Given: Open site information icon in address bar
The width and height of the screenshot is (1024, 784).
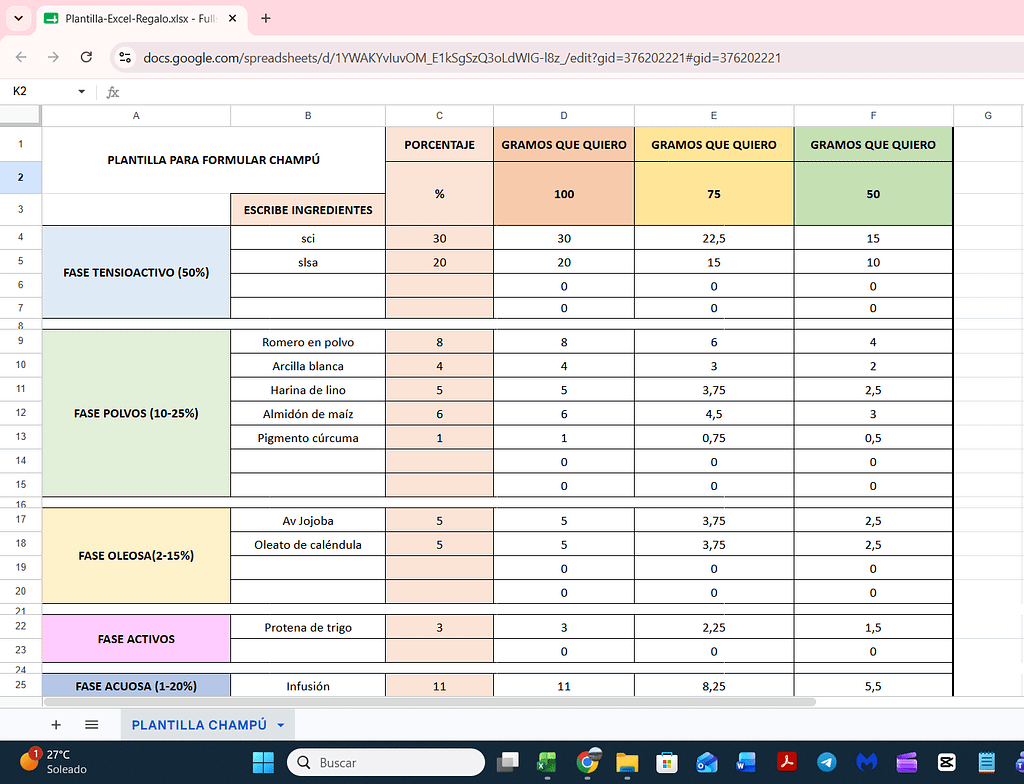Looking at the screenshot, I should coord(125,57).
